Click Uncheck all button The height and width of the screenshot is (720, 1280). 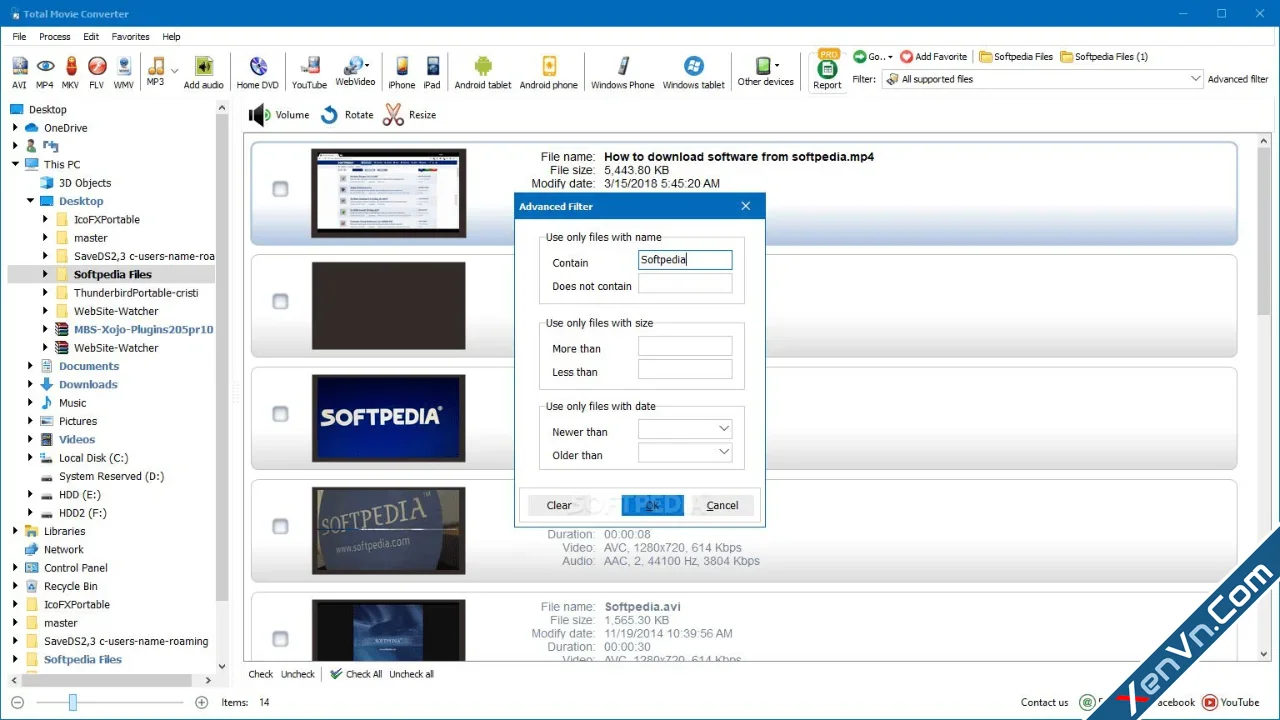pyautogui.click(x=411, y=674)
